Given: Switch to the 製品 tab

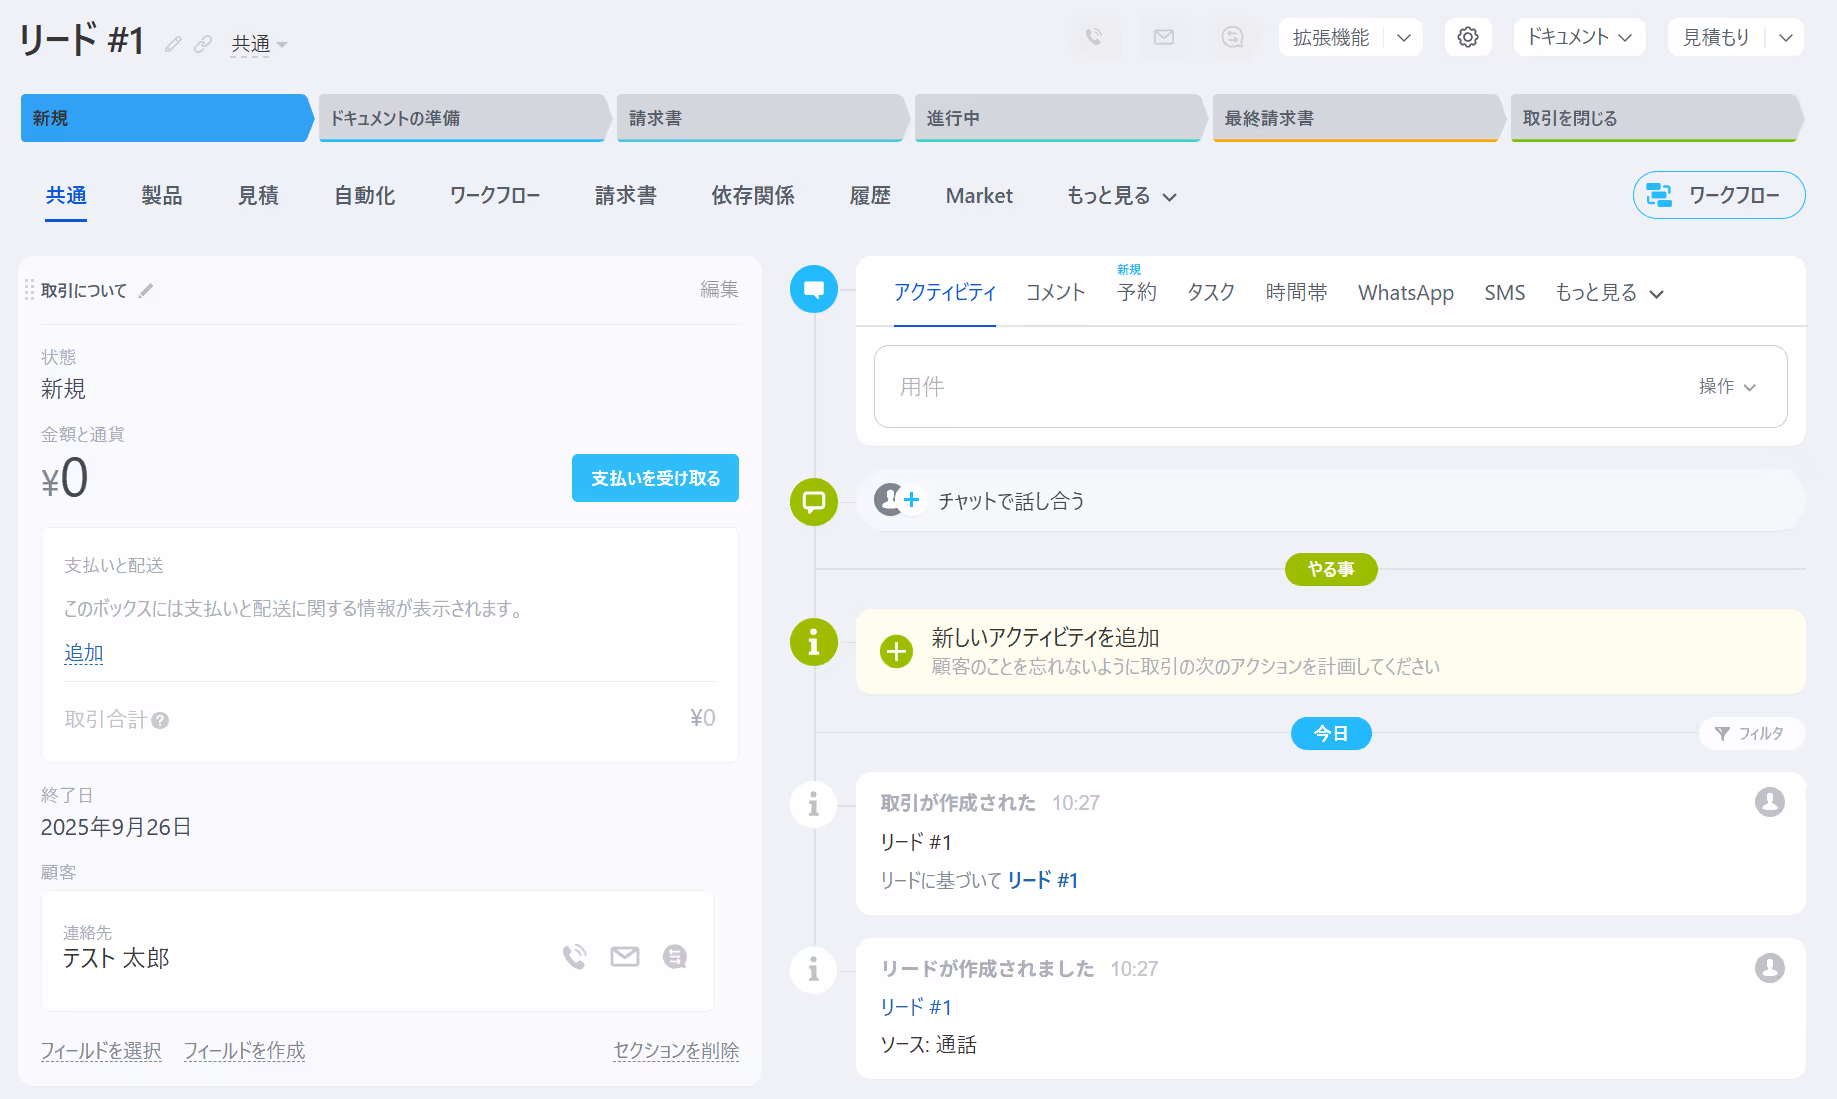Looking at the screenshot, I should coord(162,196).
